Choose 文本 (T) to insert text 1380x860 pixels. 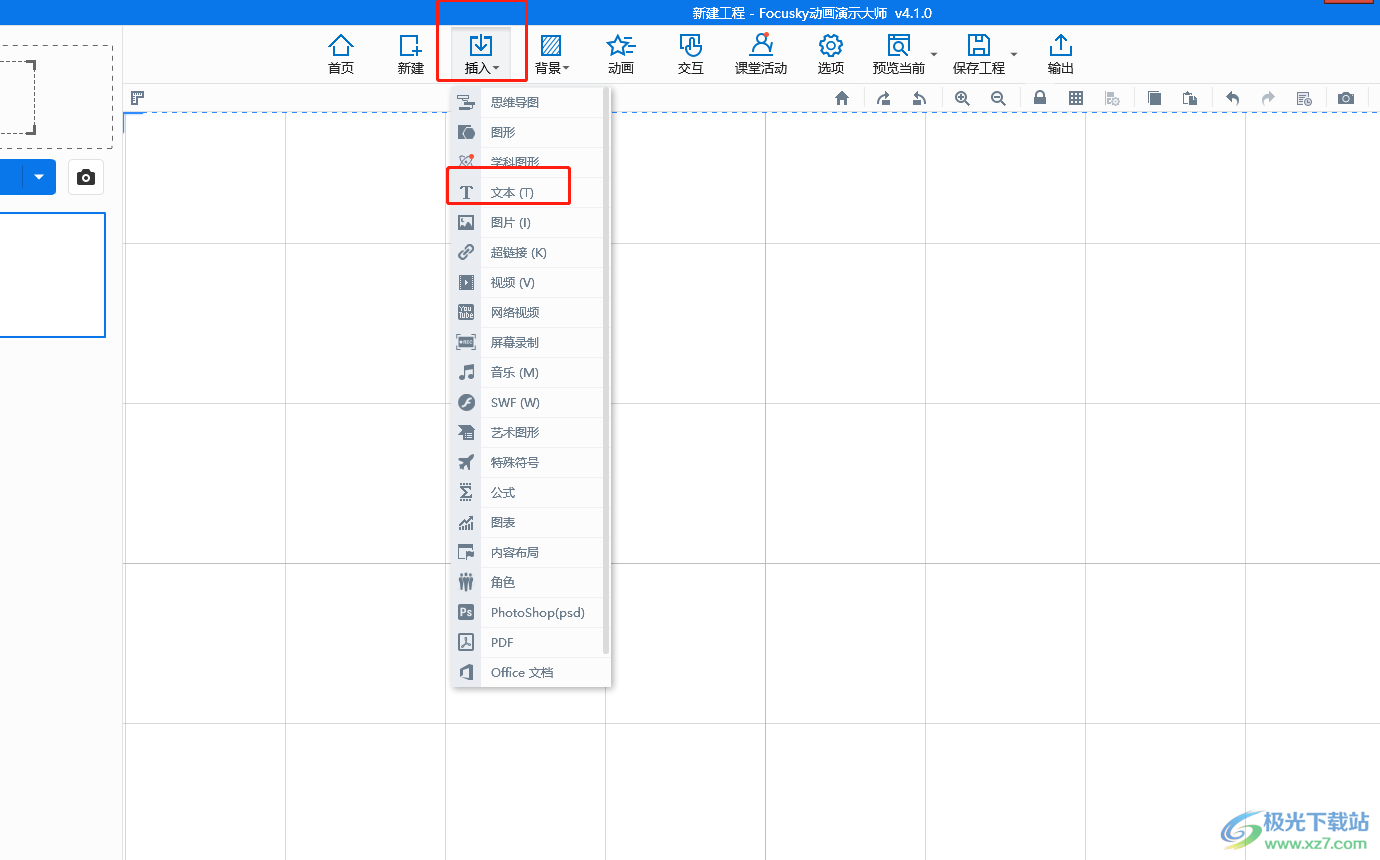click(x=528, y=192)
